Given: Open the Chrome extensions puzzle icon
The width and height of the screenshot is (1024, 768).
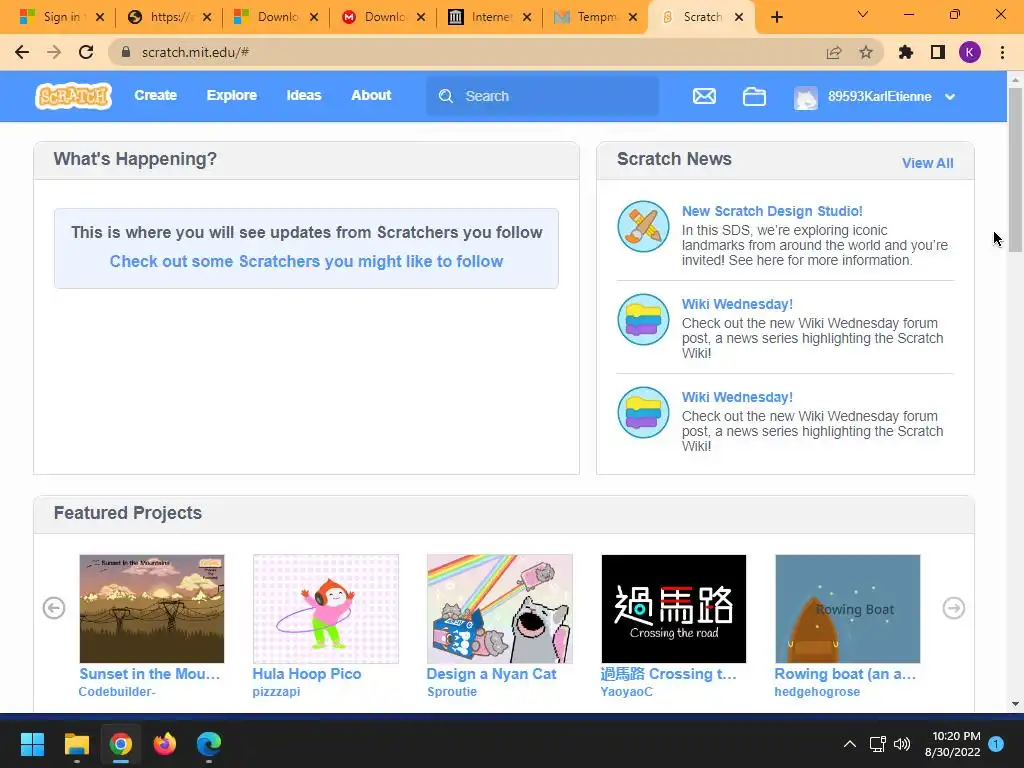Looking at the screenshot, I should click(x=905, y=52).
